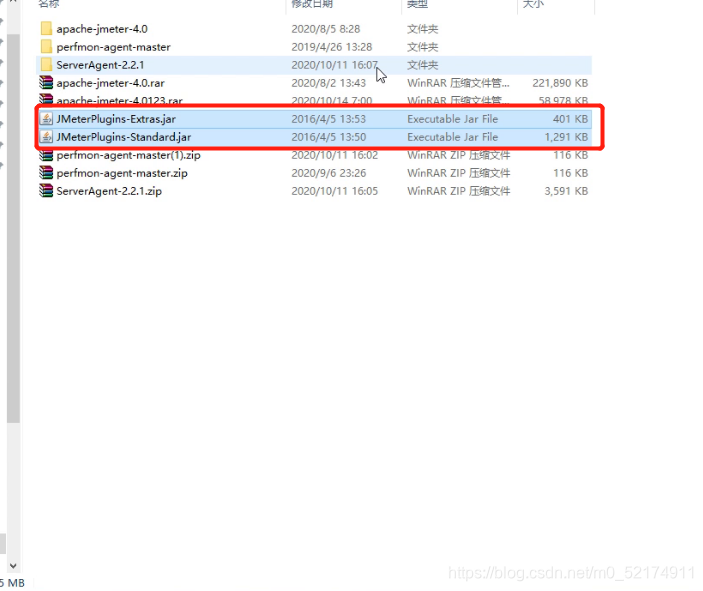Click date 2019/4/26 13:28

coord(332,47)
